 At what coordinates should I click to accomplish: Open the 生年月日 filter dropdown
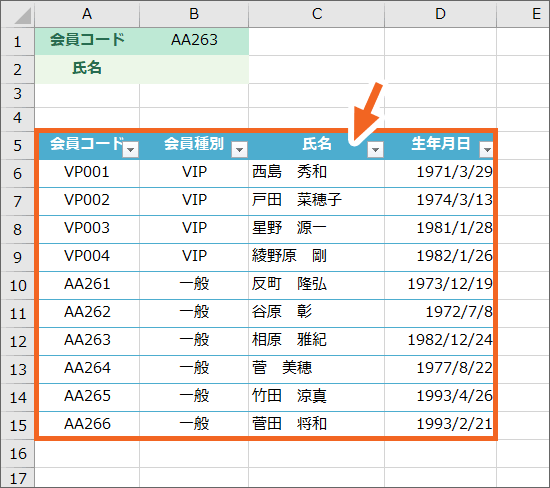tap(487, 150)
